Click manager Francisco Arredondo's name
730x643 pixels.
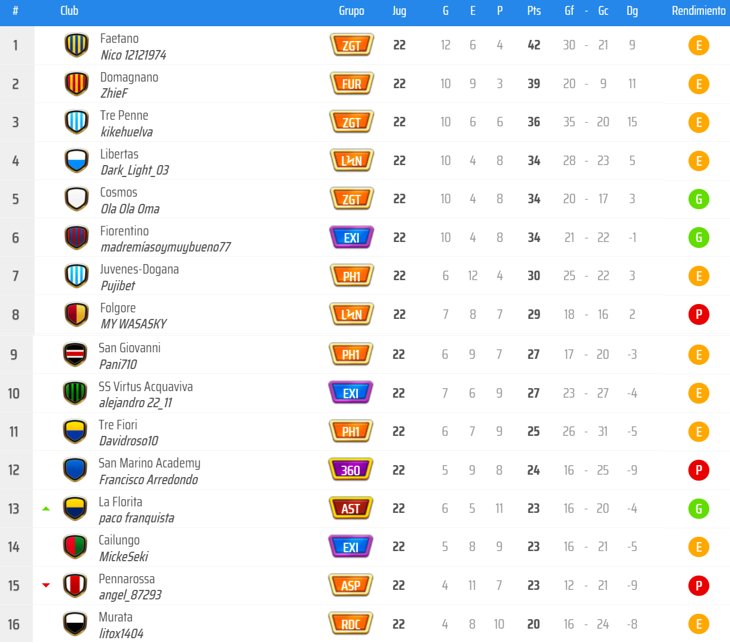click(148, 479)
